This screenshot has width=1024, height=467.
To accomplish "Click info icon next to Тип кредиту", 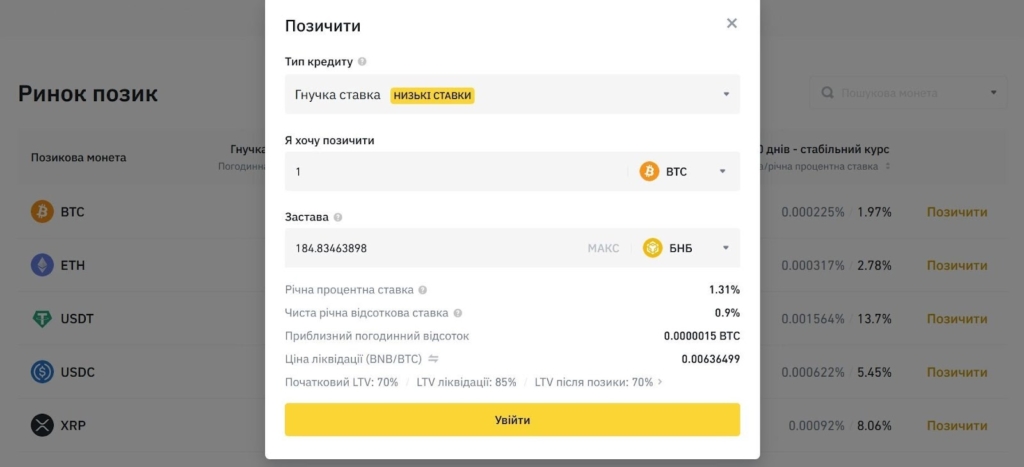I will [362, 62].
